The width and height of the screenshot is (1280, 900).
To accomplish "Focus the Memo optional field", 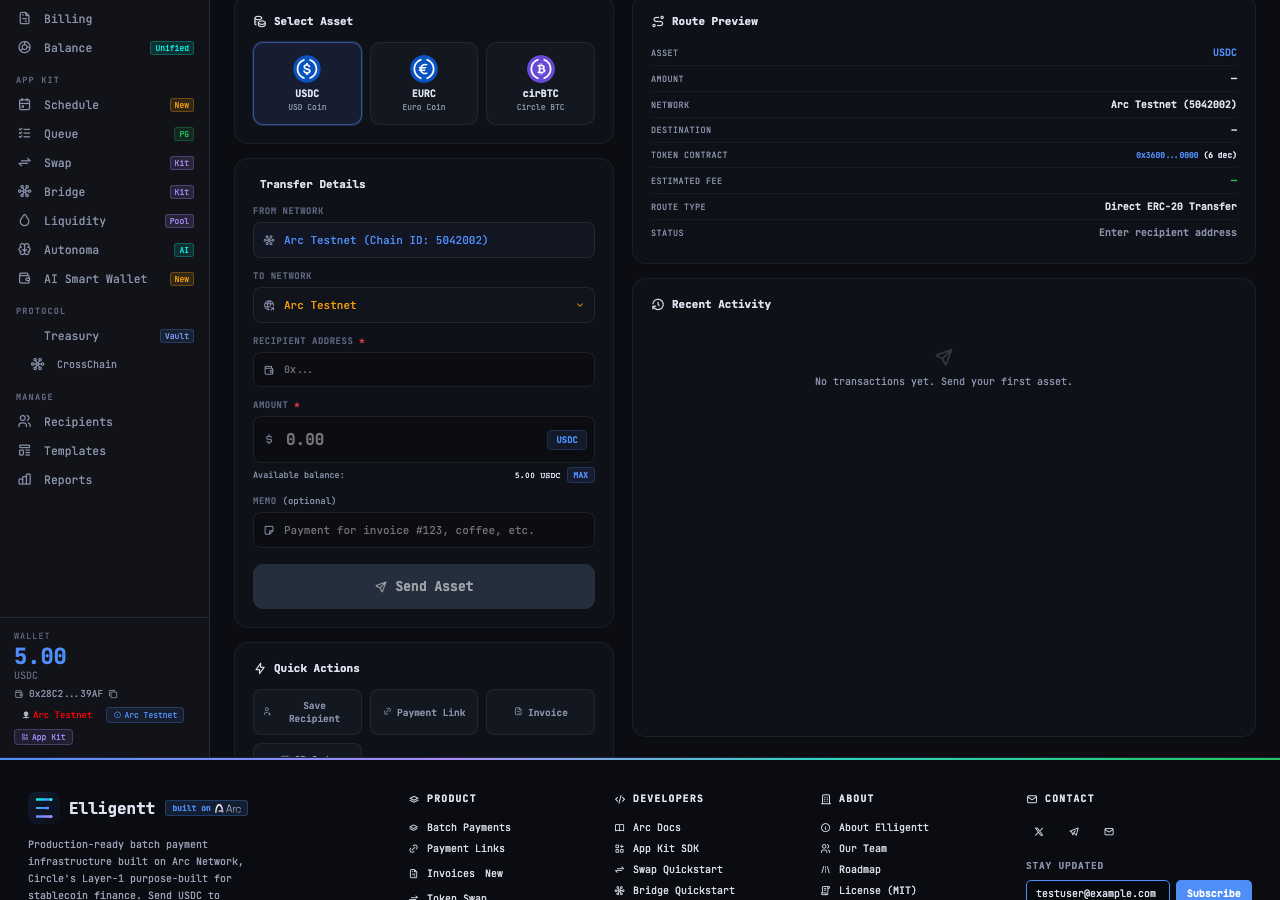I will tap(424, 530).
